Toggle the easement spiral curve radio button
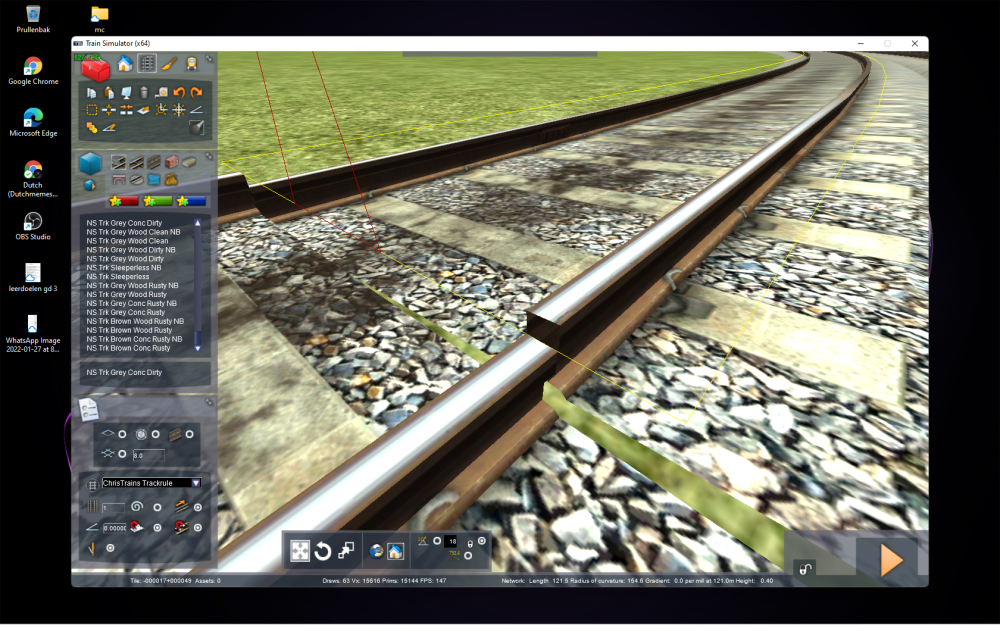 157,507
